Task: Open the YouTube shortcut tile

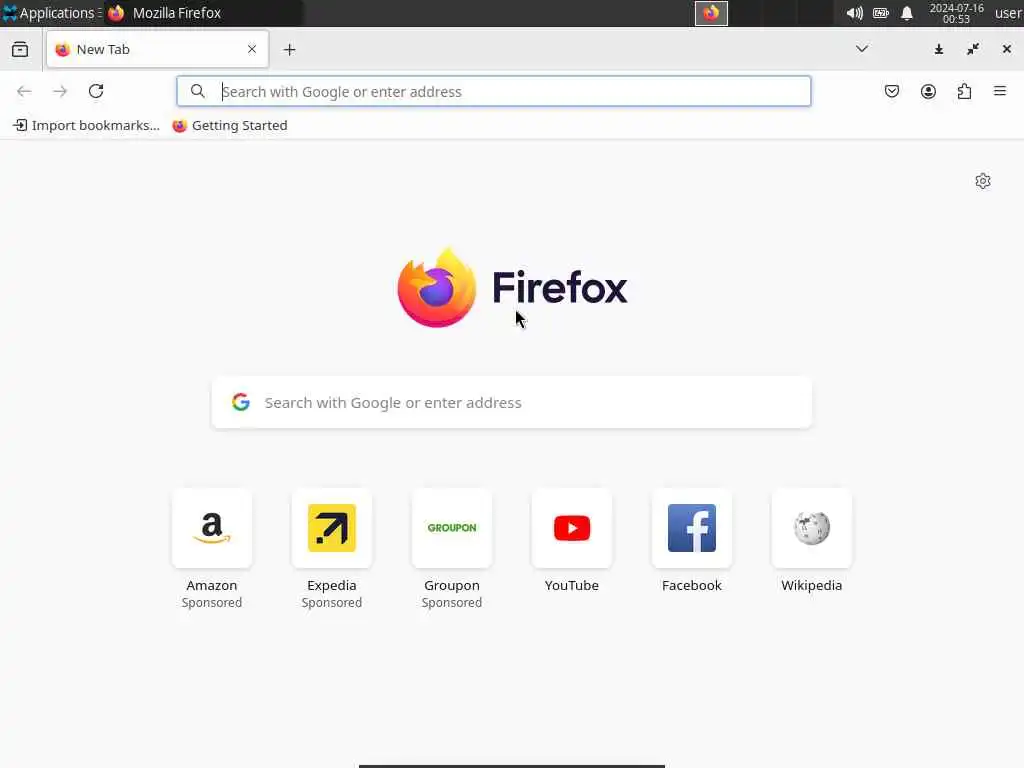Action: tap(572, 528)
